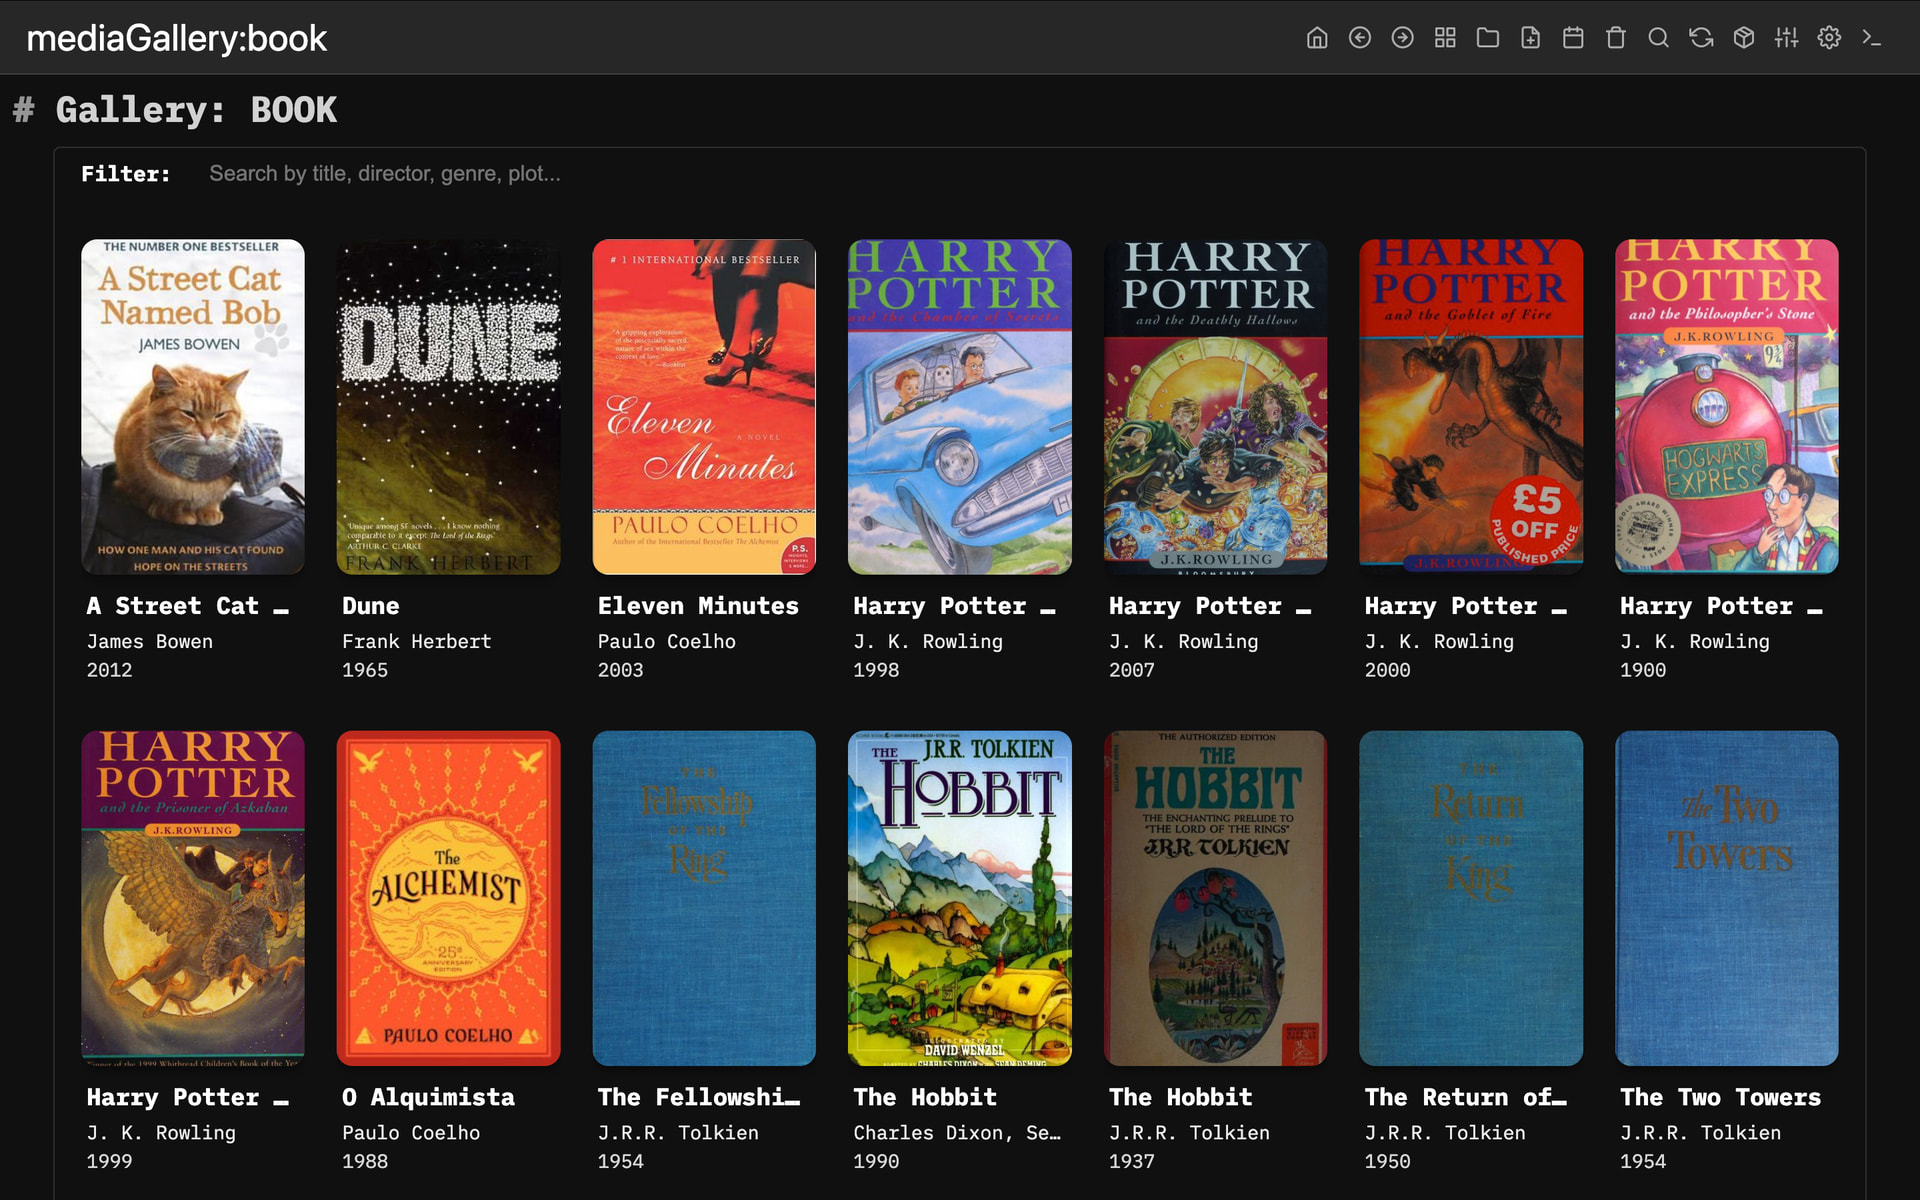The image size is (1920, 1200).
Task: Navigate back with left arrow icon
Action: pos(1360,38)
